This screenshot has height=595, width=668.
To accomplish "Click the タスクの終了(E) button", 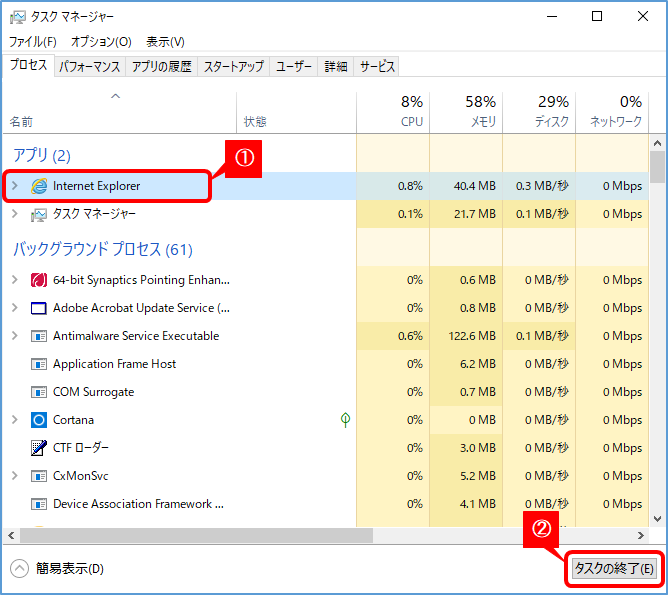I will click(x=614, y=569).
